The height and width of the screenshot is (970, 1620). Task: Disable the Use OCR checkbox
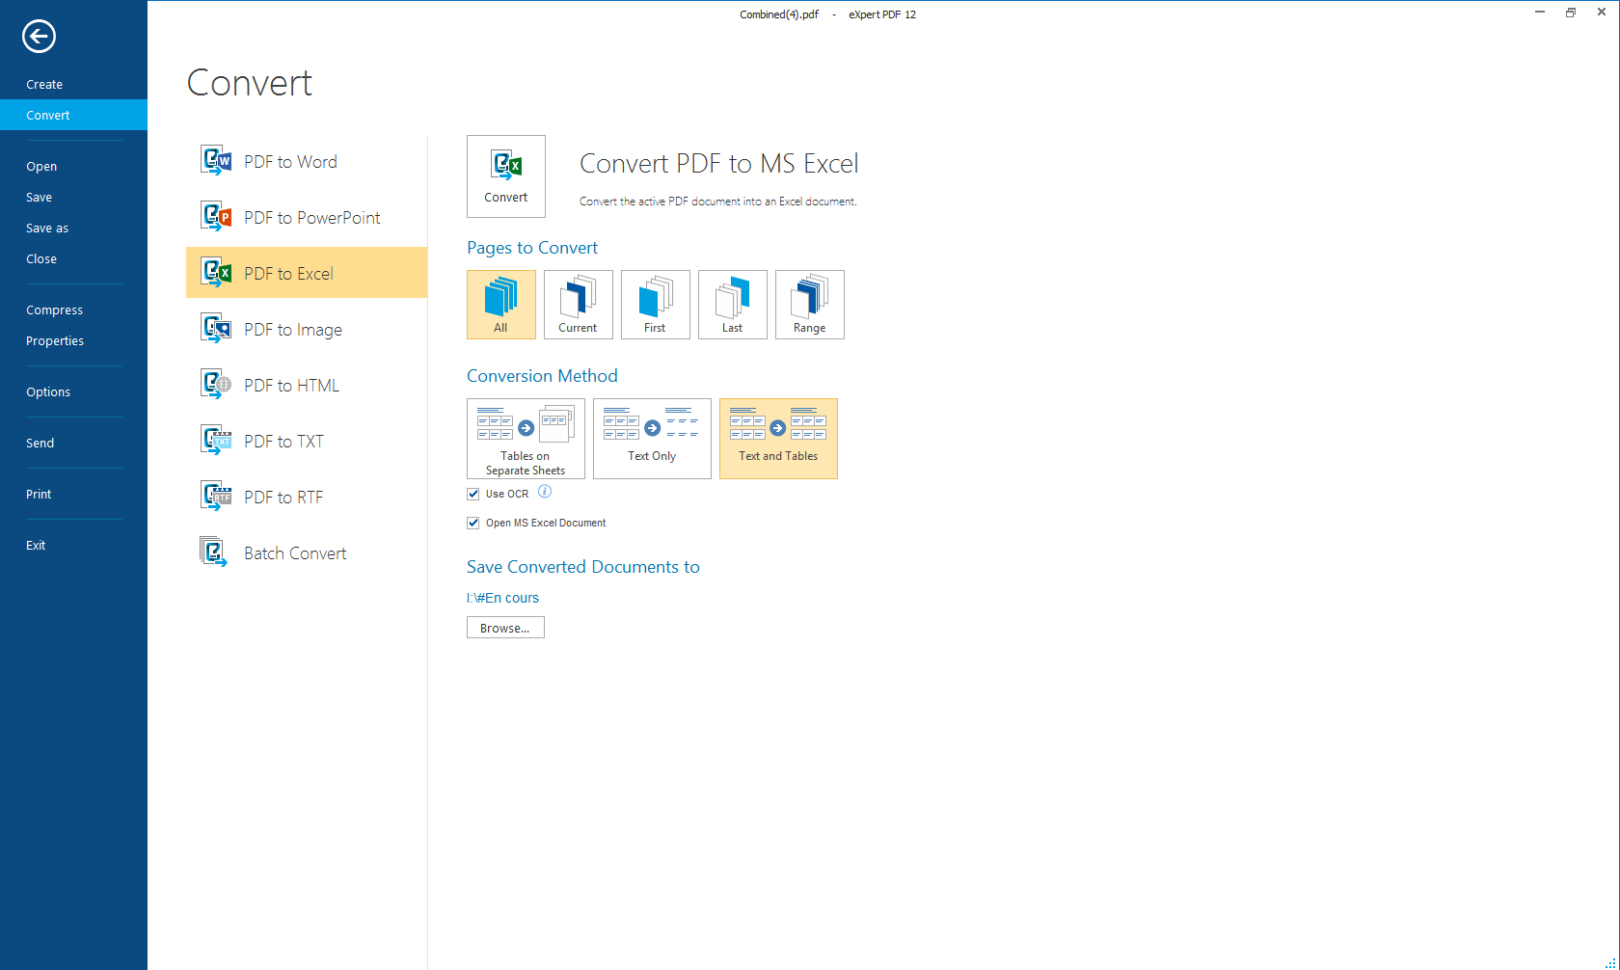[x=472, y=493]
